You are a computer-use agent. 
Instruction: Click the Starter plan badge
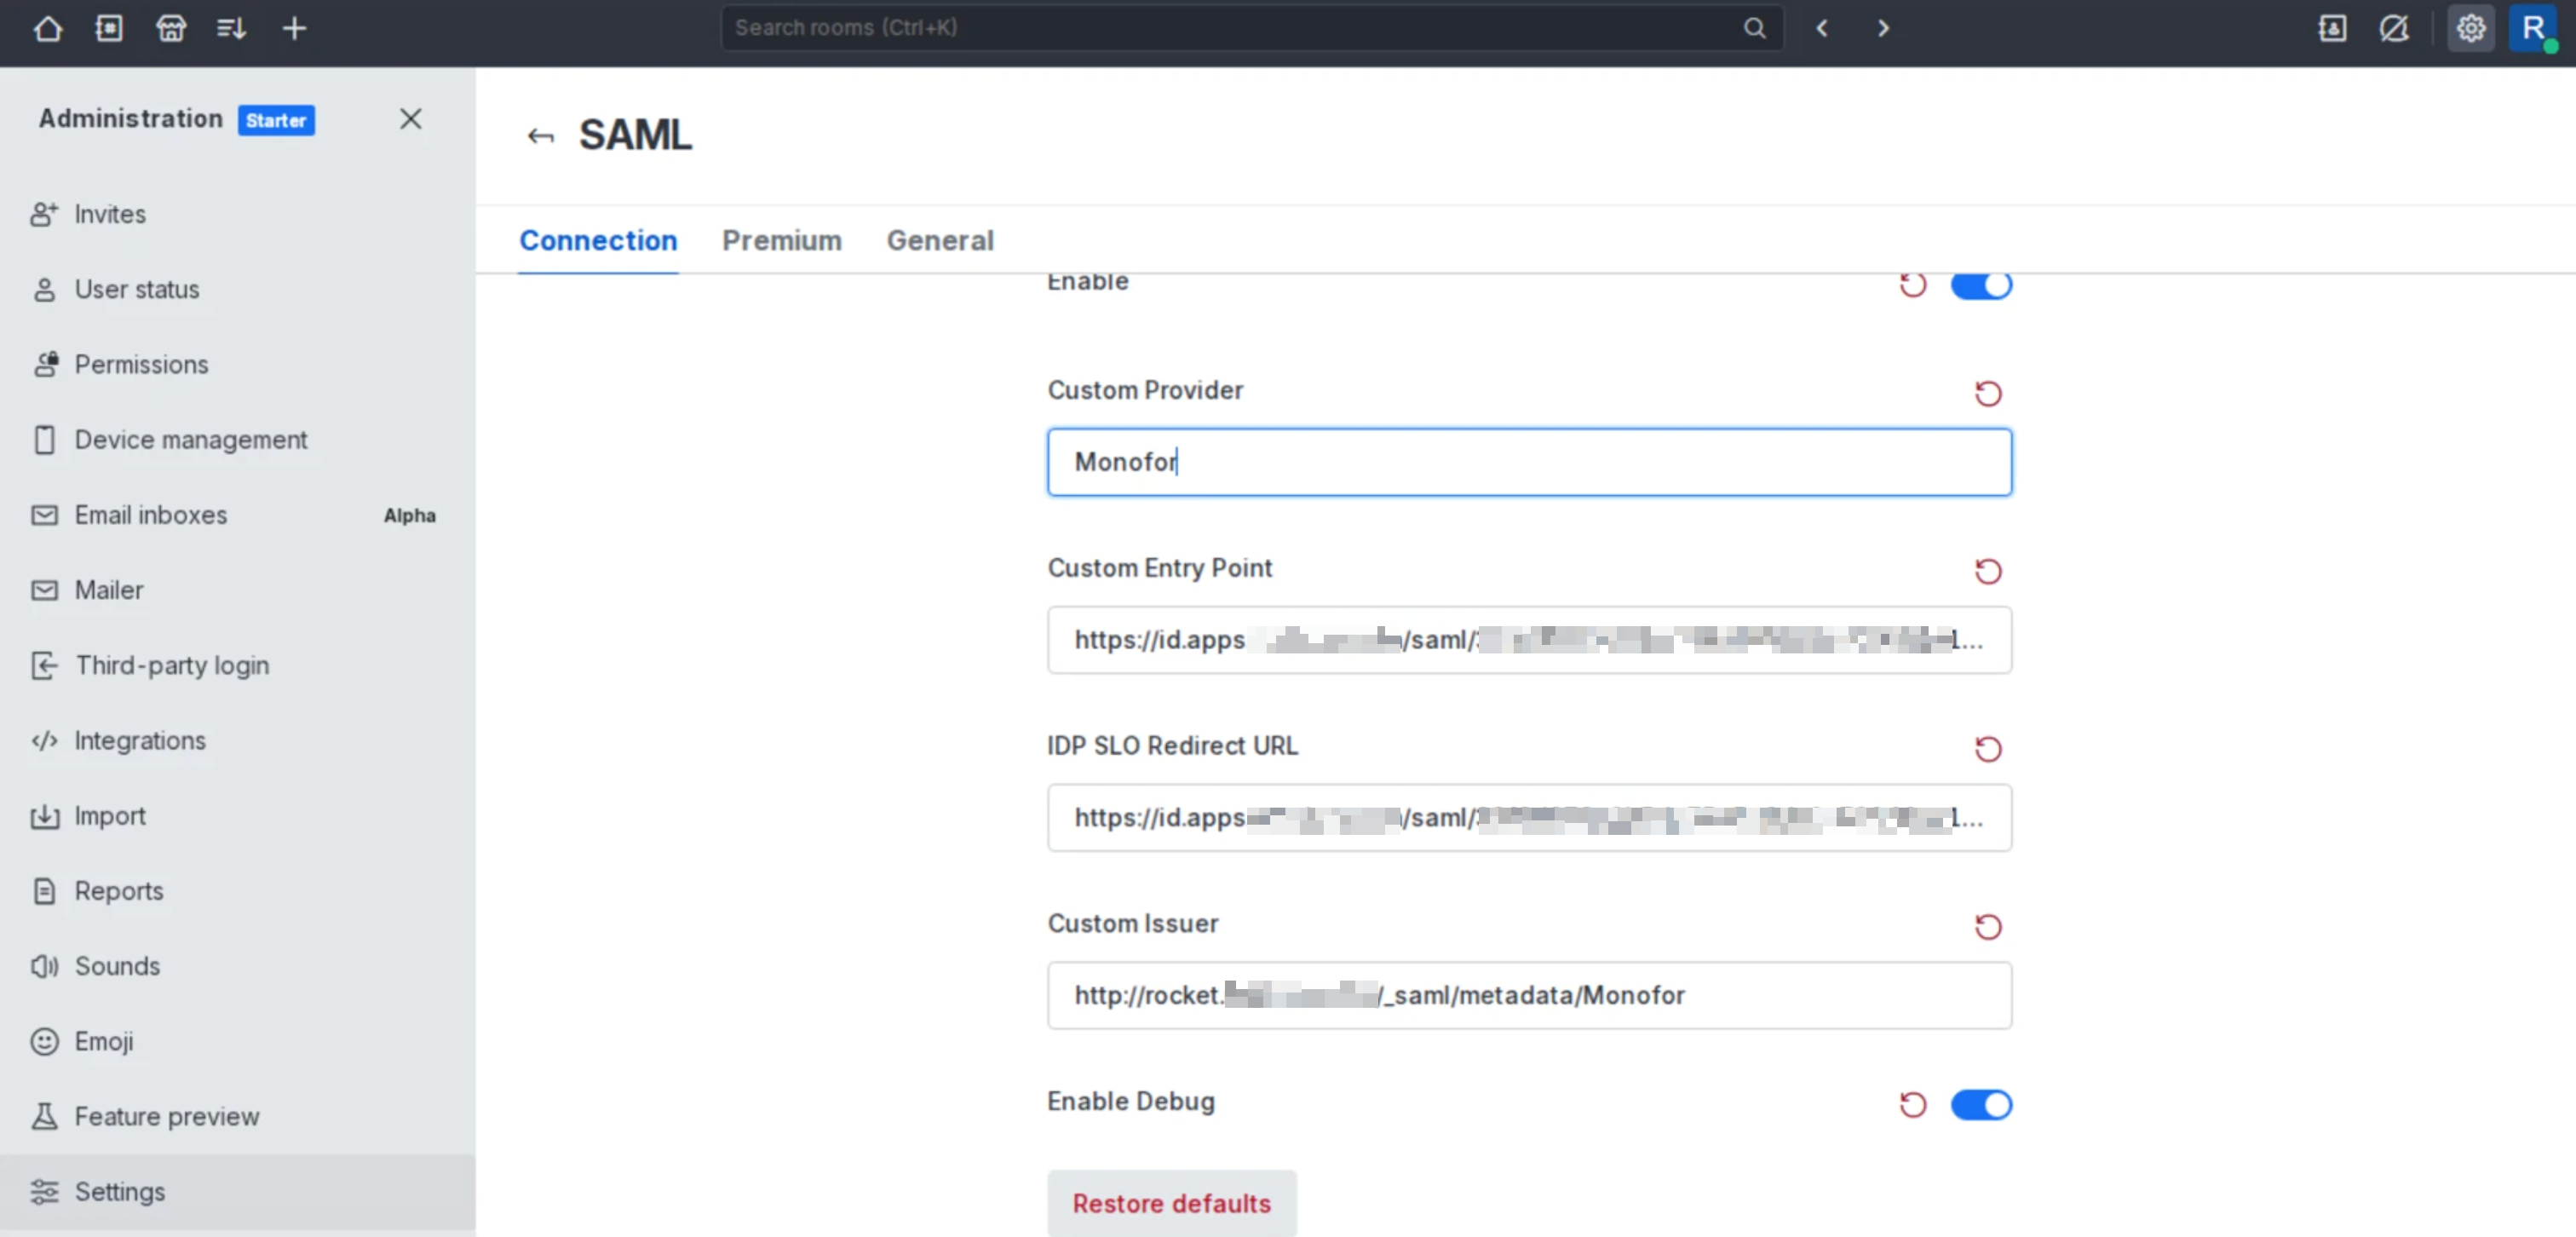coord(276,120)
